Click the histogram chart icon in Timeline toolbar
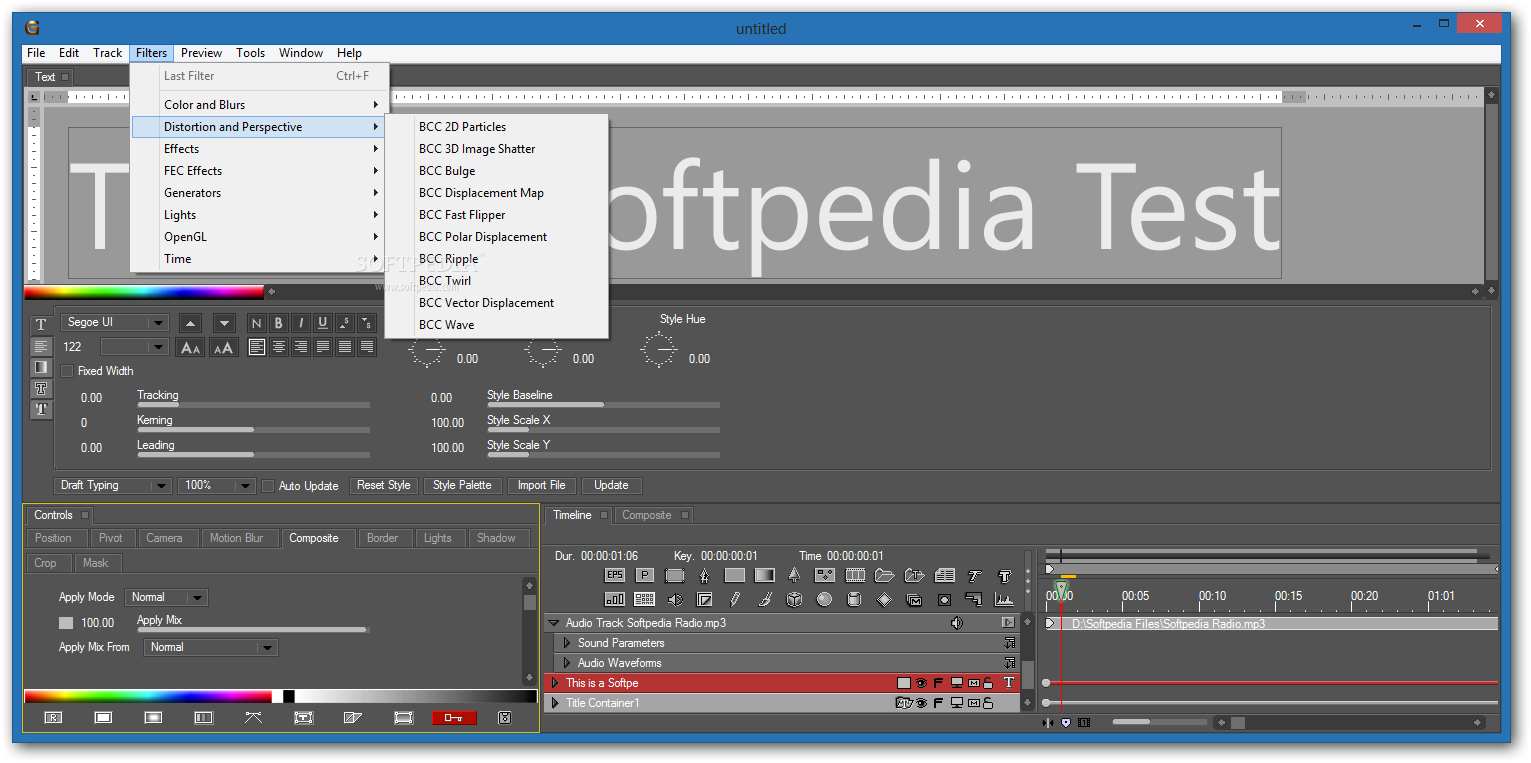 [1004, 599]
